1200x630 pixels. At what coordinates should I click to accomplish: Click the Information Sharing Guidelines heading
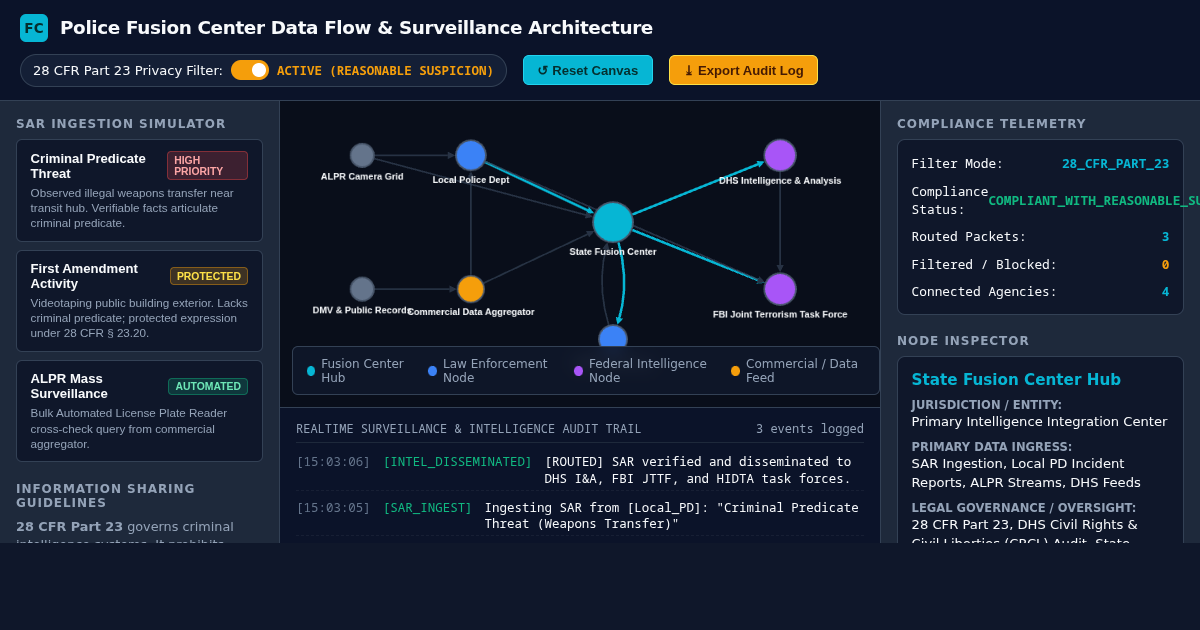[105, 496]
